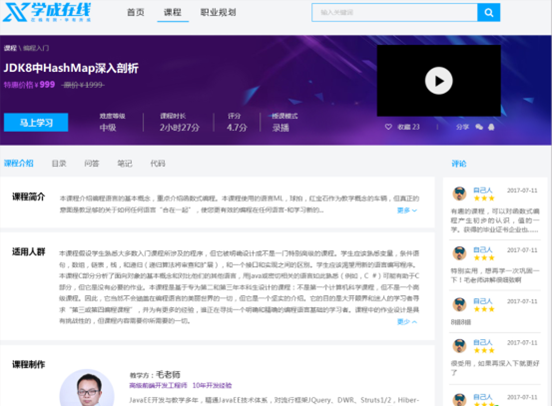This screenshot has width=552, height=406.
Task: Switch to the 问答 tab
Action: (x=92, y=163)
